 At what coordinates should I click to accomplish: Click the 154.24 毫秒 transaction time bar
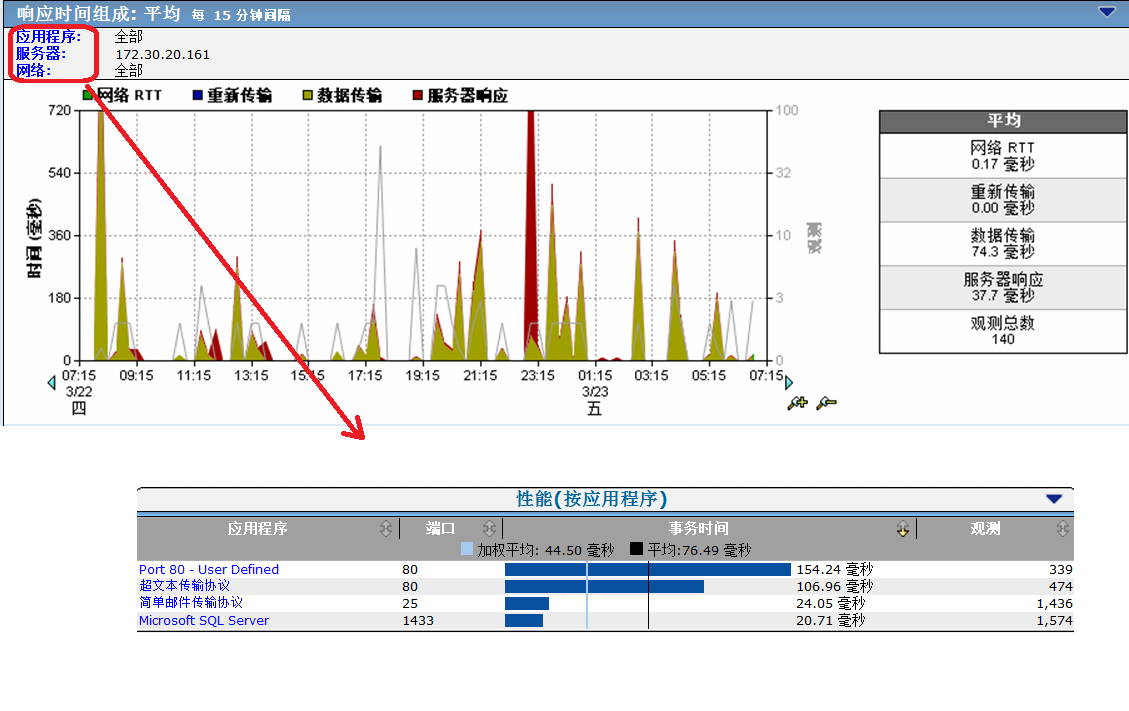tap(648, 569)
